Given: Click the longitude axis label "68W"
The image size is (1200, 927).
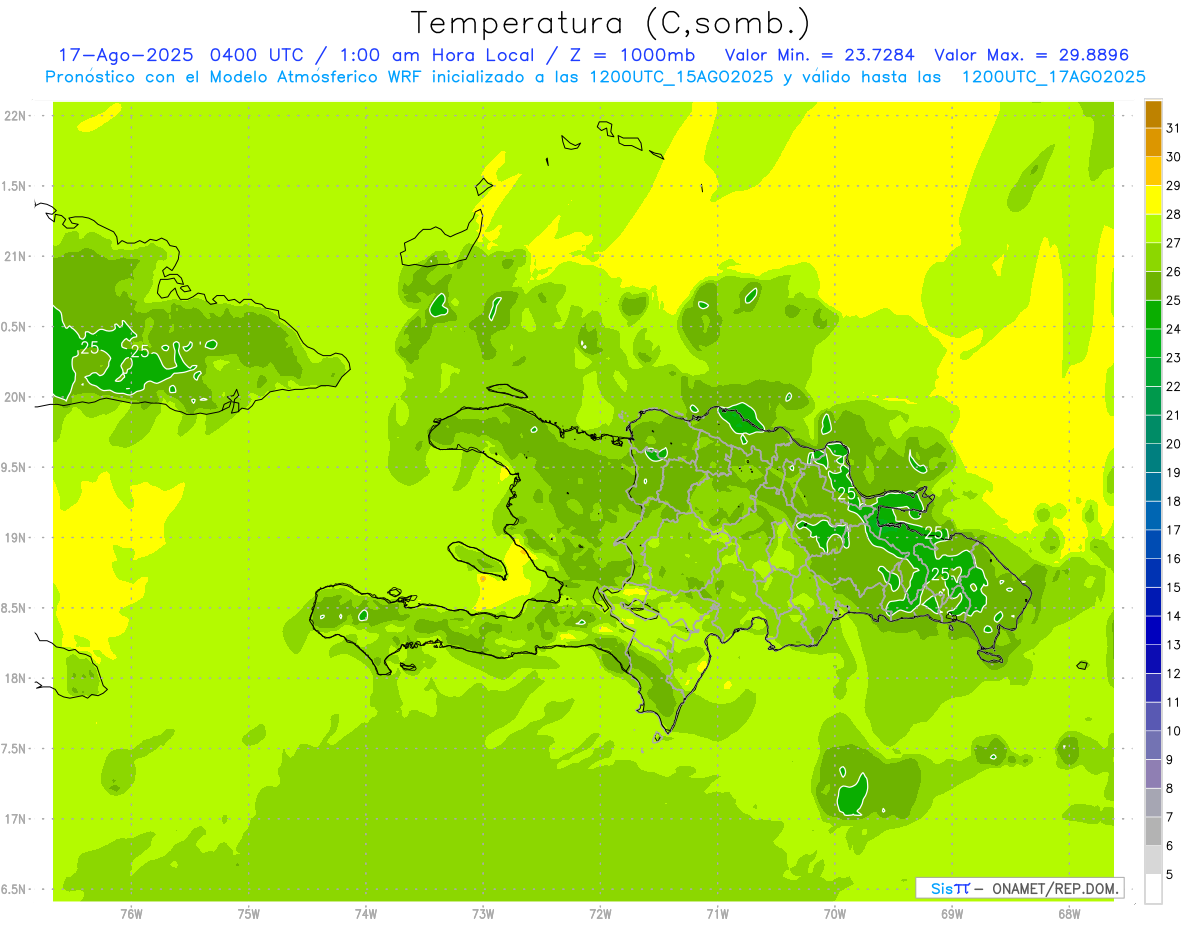Looking at the screenshot, I should (1069, 914).
